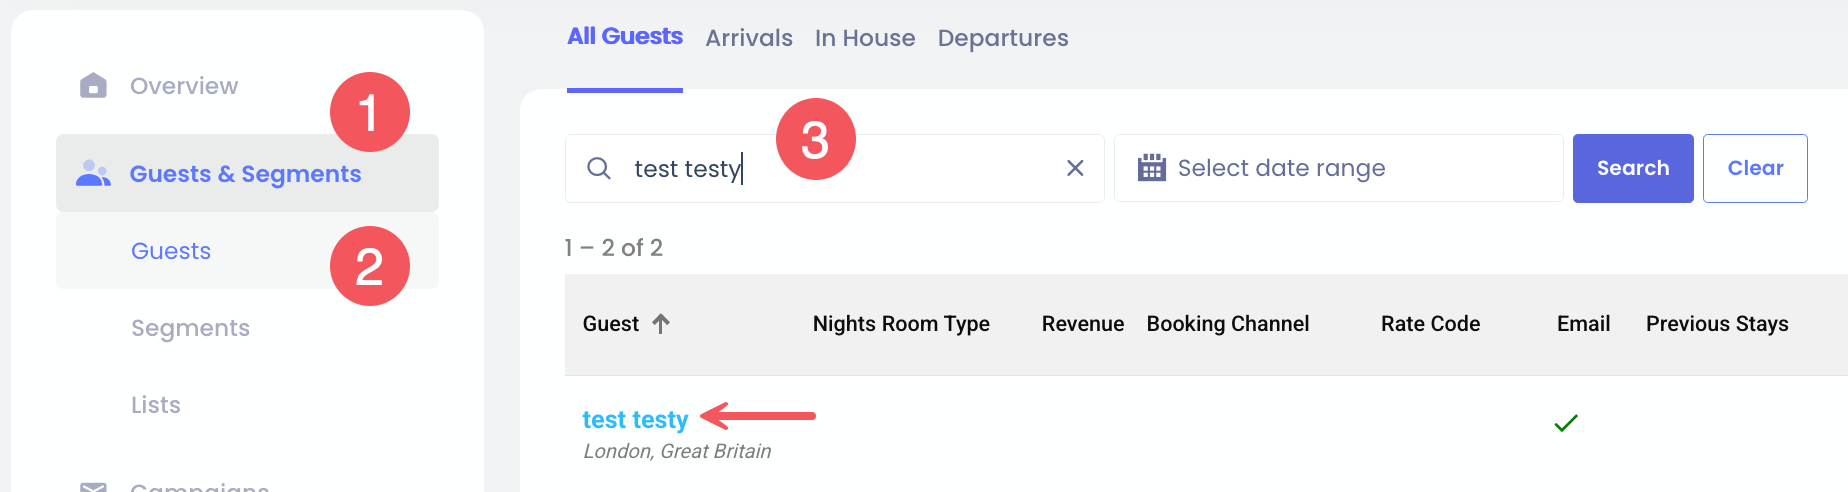Viewport: 1848px width, 492px height.
Task: Select Guests in the sidebar submenu
Action: click(171, 251)
